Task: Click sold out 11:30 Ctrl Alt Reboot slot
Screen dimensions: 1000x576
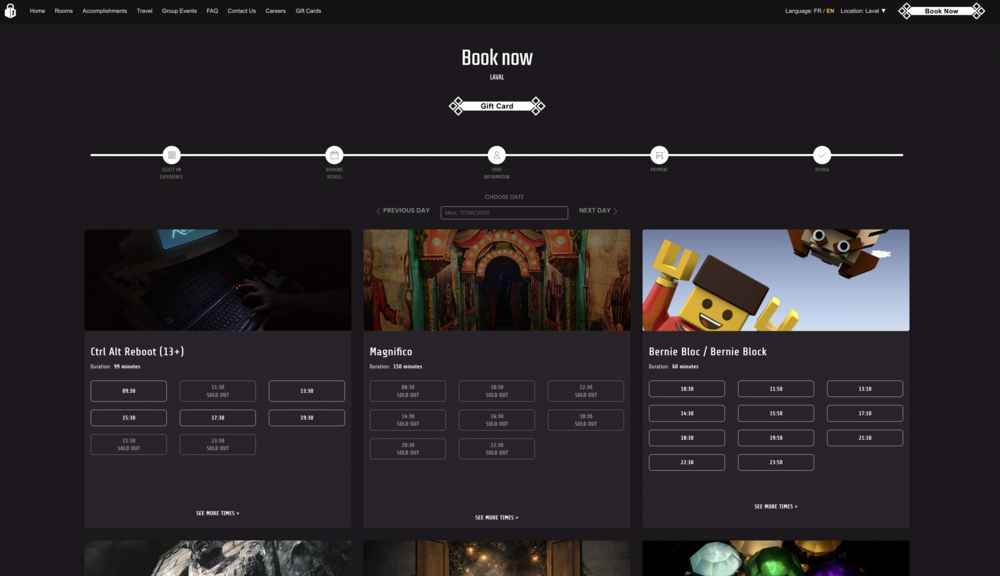Action: click(217, 391)
